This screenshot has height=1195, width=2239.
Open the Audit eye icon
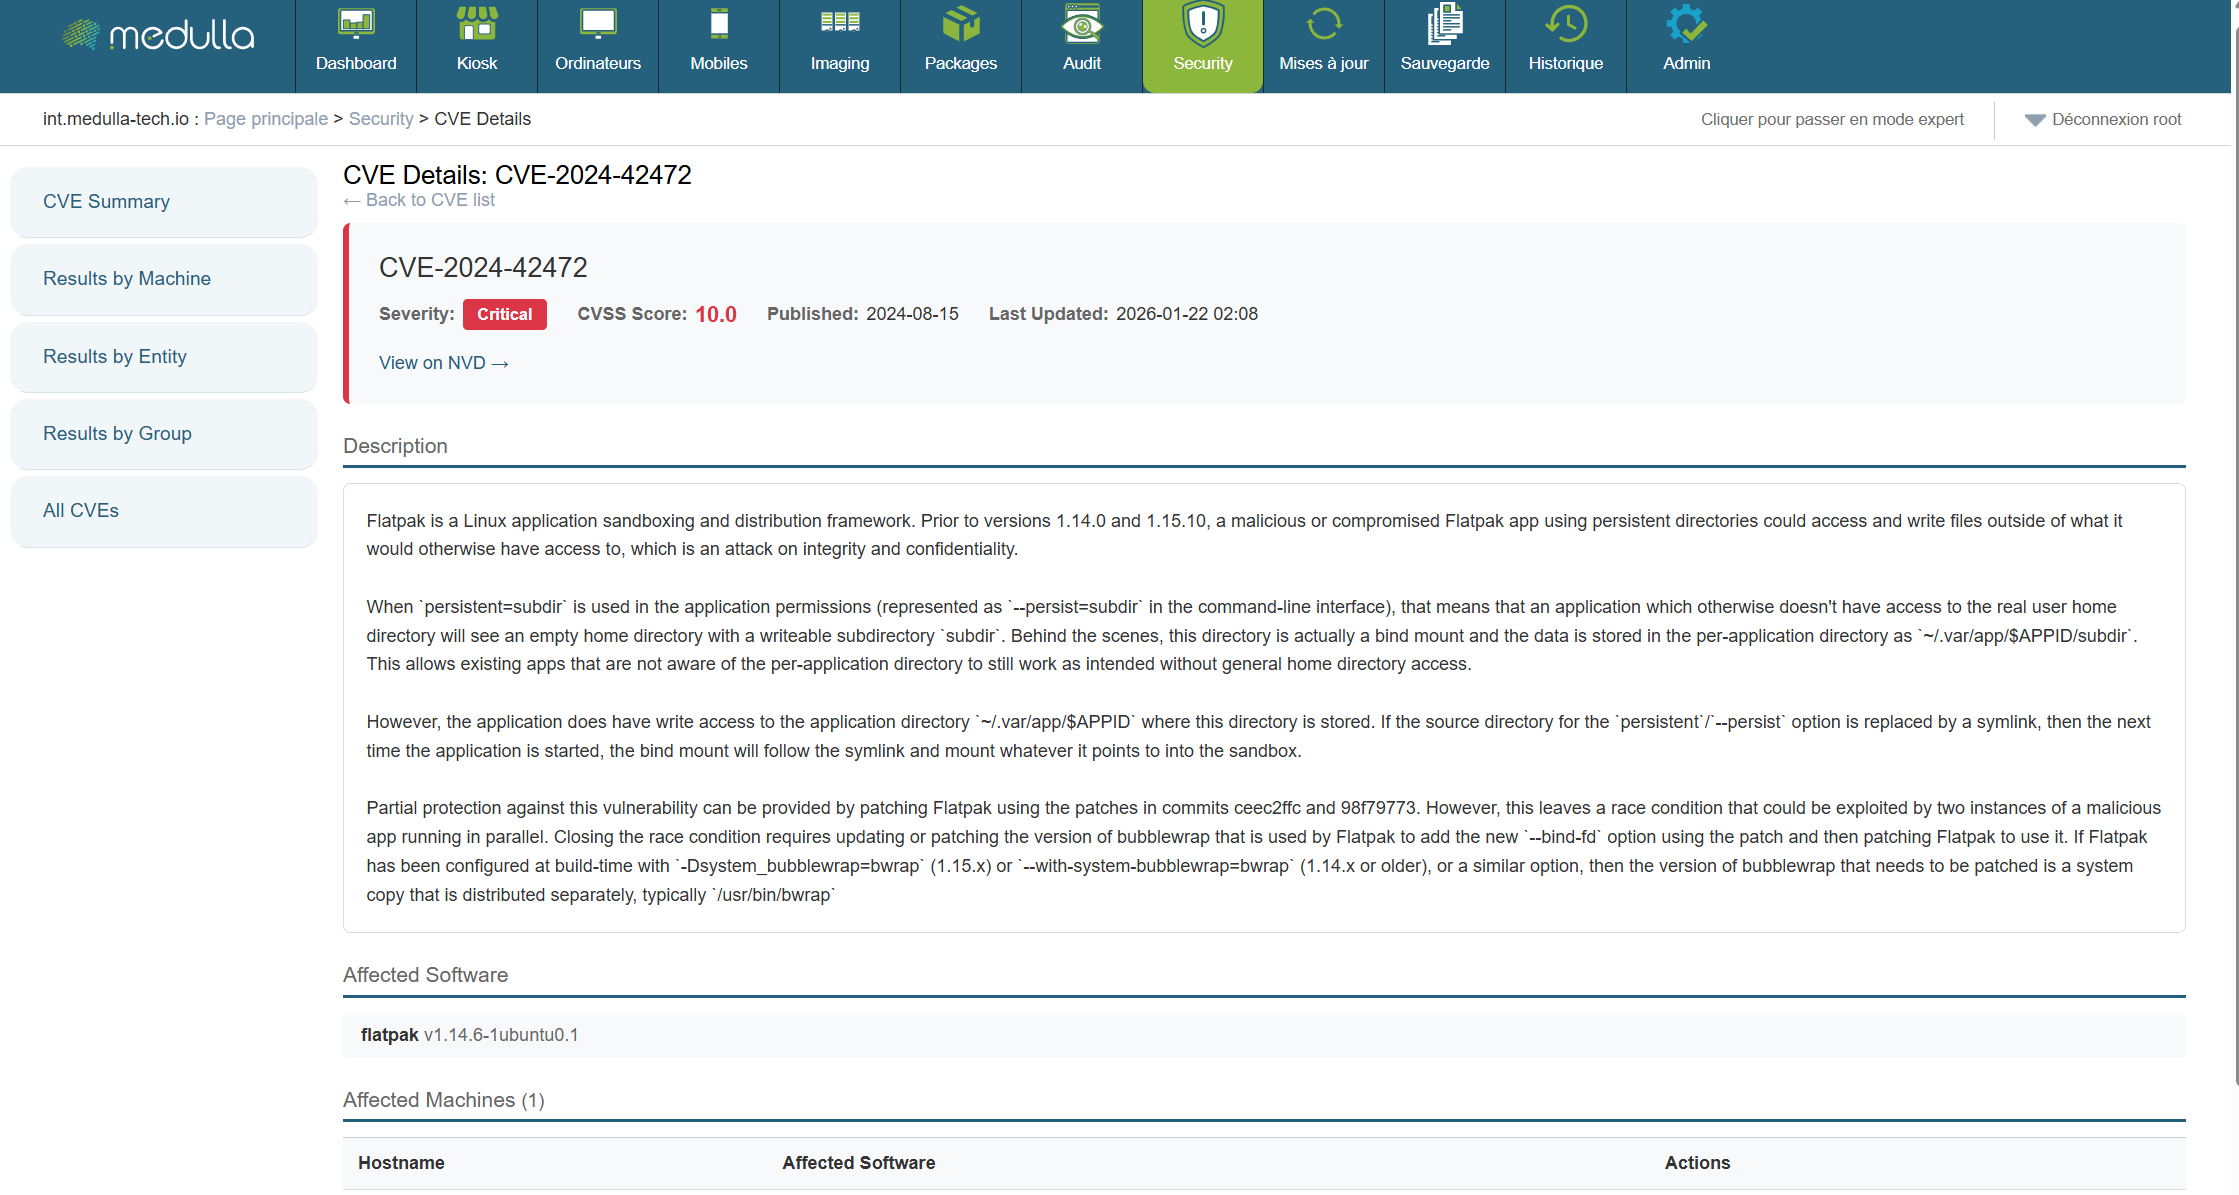tap(1081, 24)
